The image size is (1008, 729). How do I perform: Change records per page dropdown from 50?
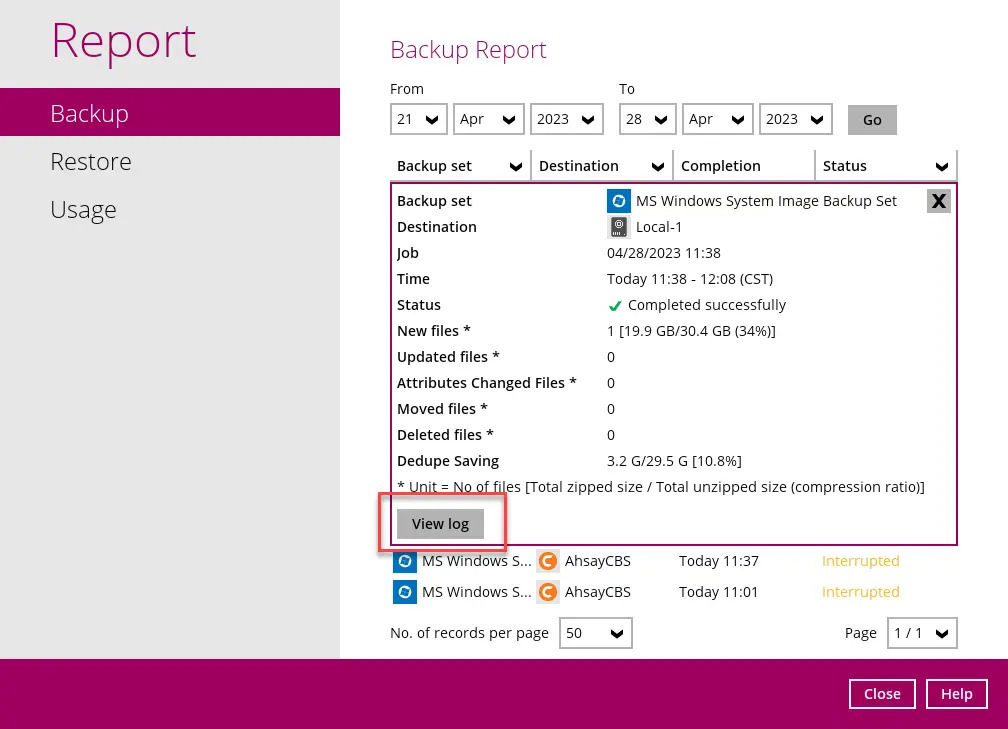pyautogui.click(x=595, y=633)
